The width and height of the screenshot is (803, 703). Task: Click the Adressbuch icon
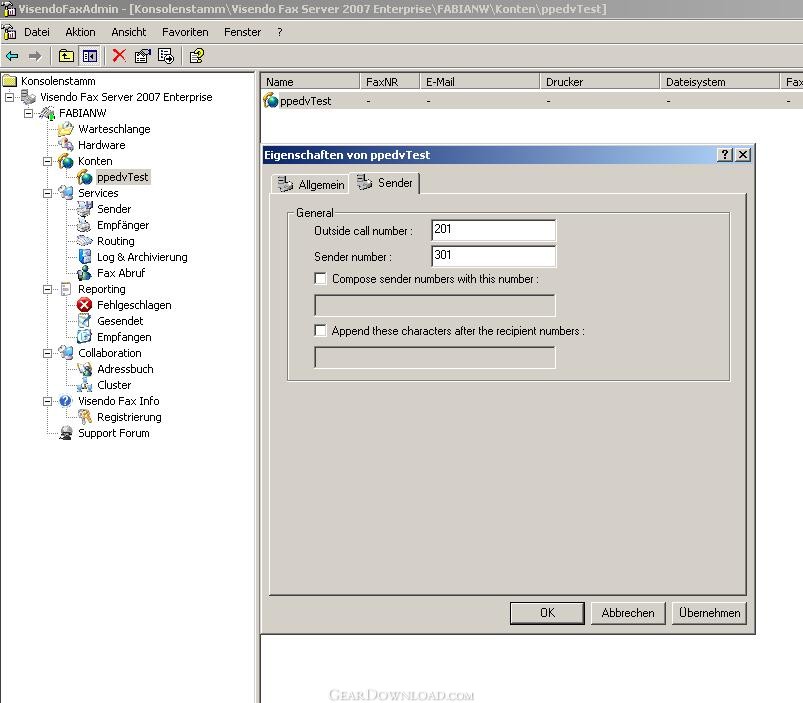[84, 369]
